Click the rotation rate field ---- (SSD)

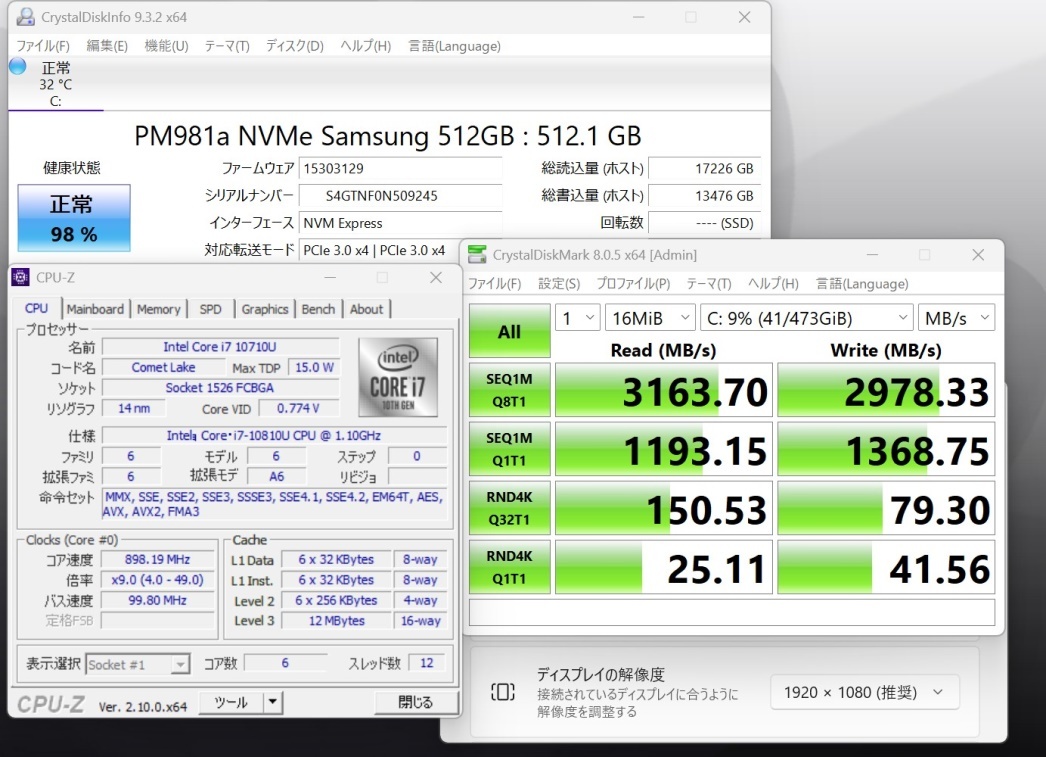pos(704,223)
